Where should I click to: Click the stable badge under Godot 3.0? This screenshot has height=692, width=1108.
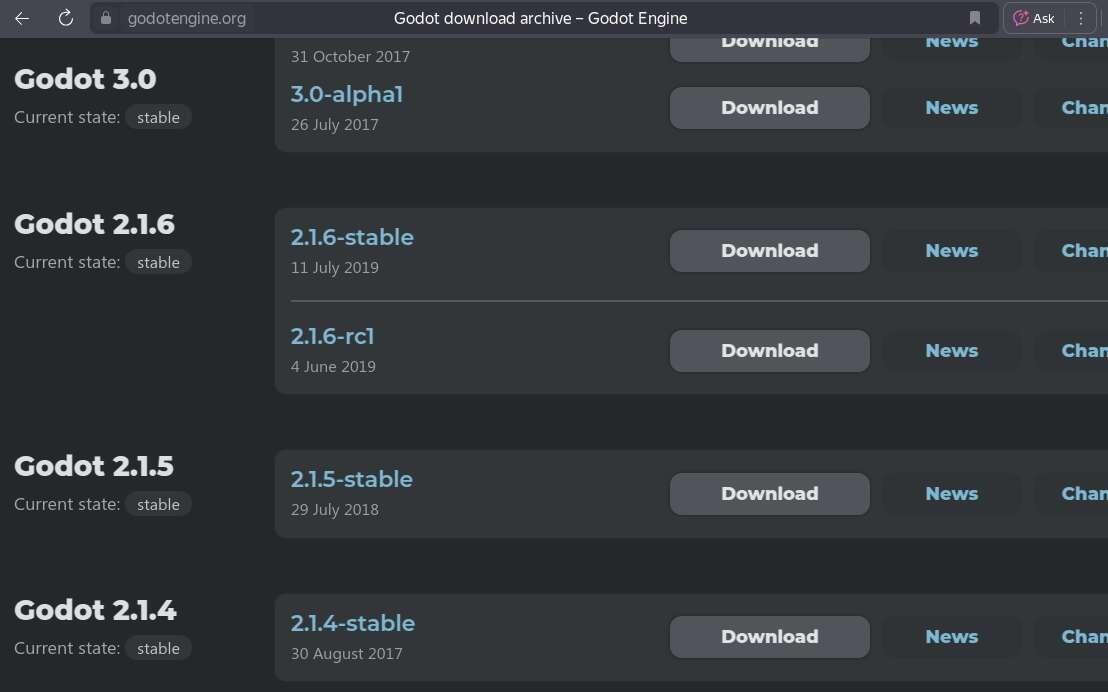click(158, 117)
